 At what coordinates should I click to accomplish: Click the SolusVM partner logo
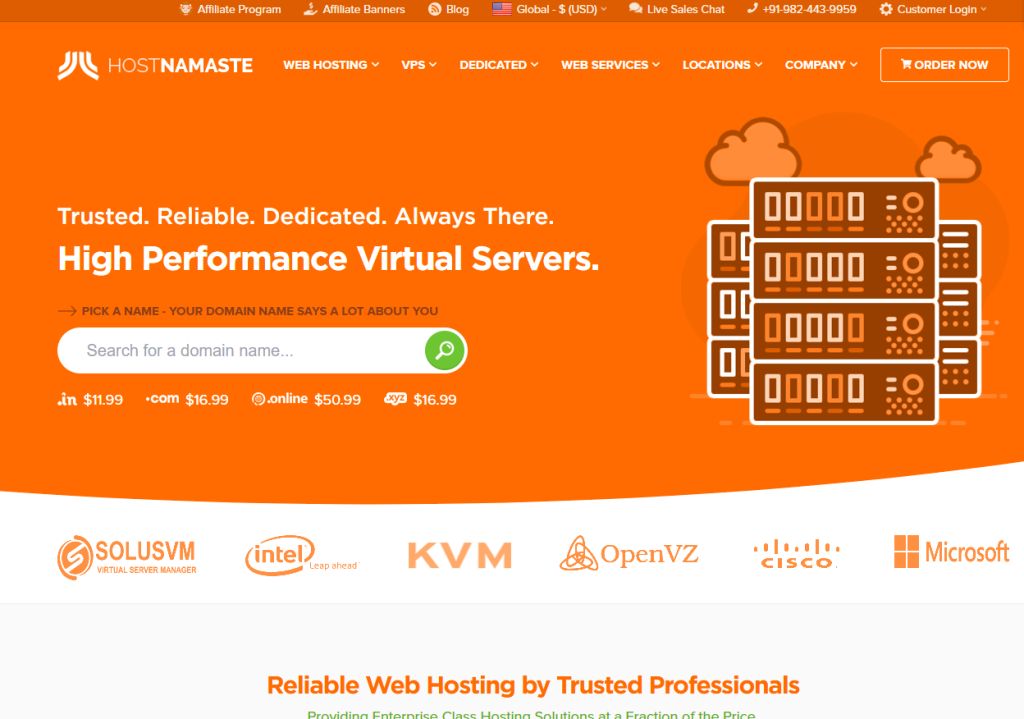click(x=126, y=555)
